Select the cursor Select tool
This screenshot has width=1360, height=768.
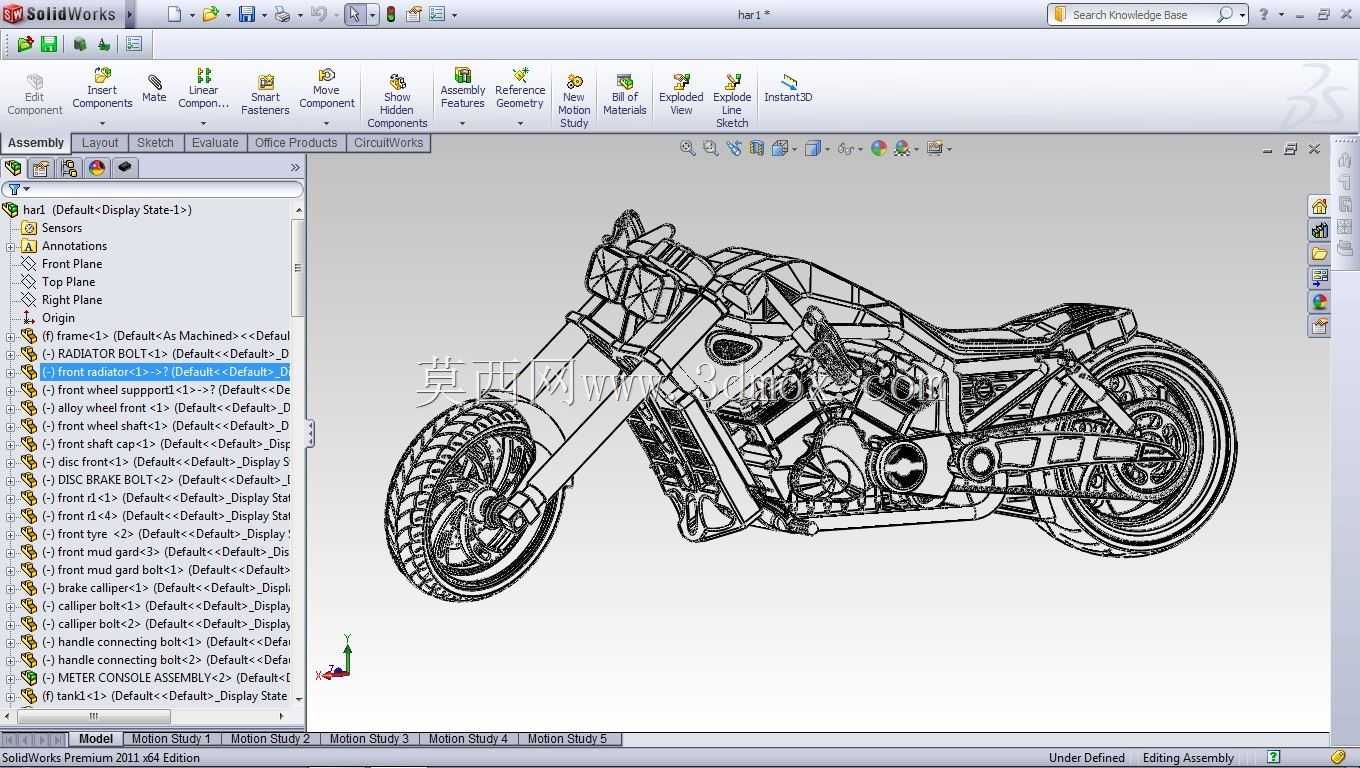tap(354, 14)
